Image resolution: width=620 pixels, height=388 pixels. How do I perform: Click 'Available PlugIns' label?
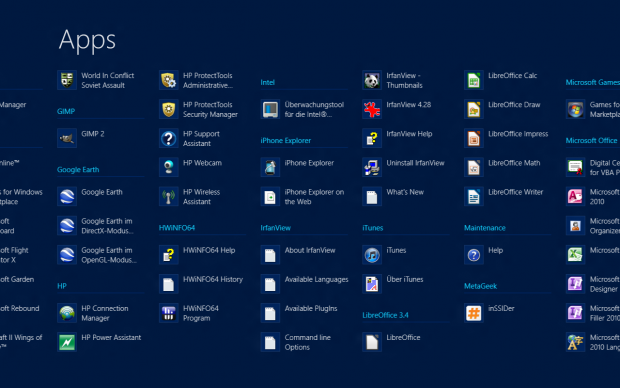point(311,309)
